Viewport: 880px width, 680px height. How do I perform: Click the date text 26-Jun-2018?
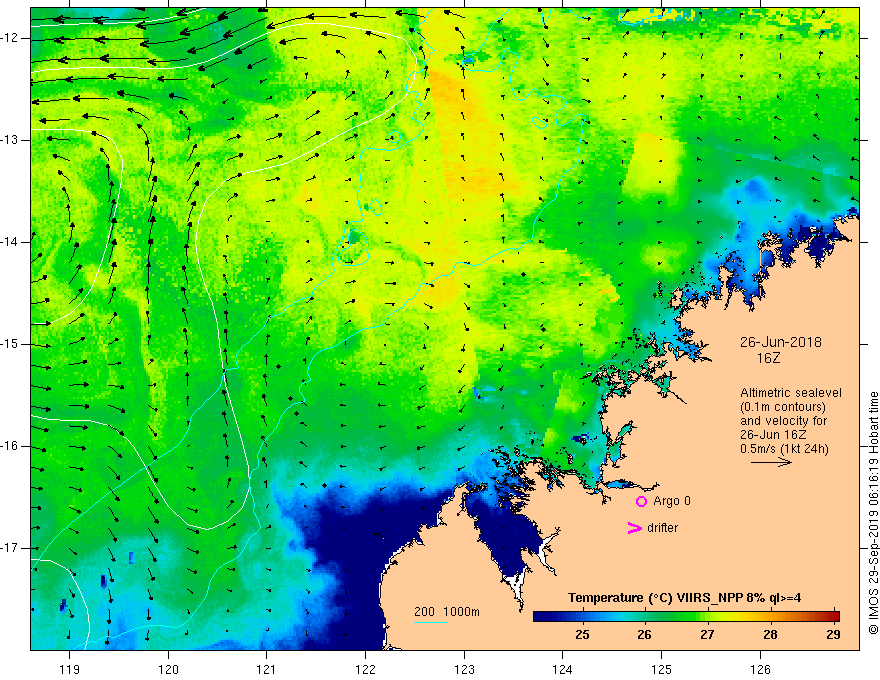pyautogui.click(x=781, y=342)
